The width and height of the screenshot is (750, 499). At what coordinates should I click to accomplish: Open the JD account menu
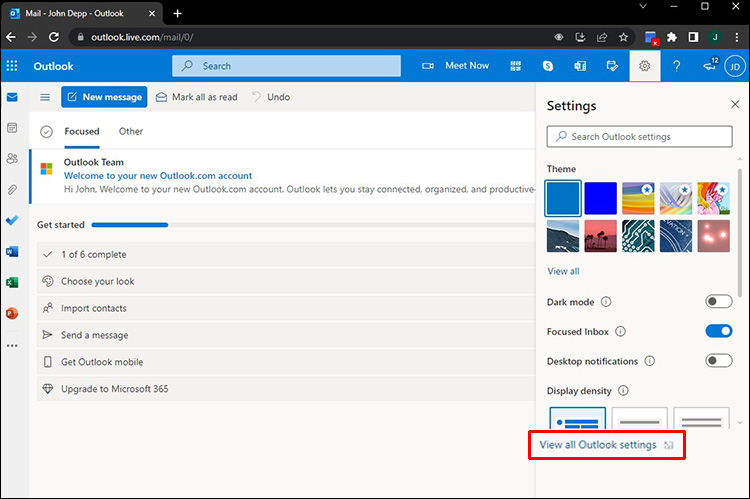pos(734,66)
